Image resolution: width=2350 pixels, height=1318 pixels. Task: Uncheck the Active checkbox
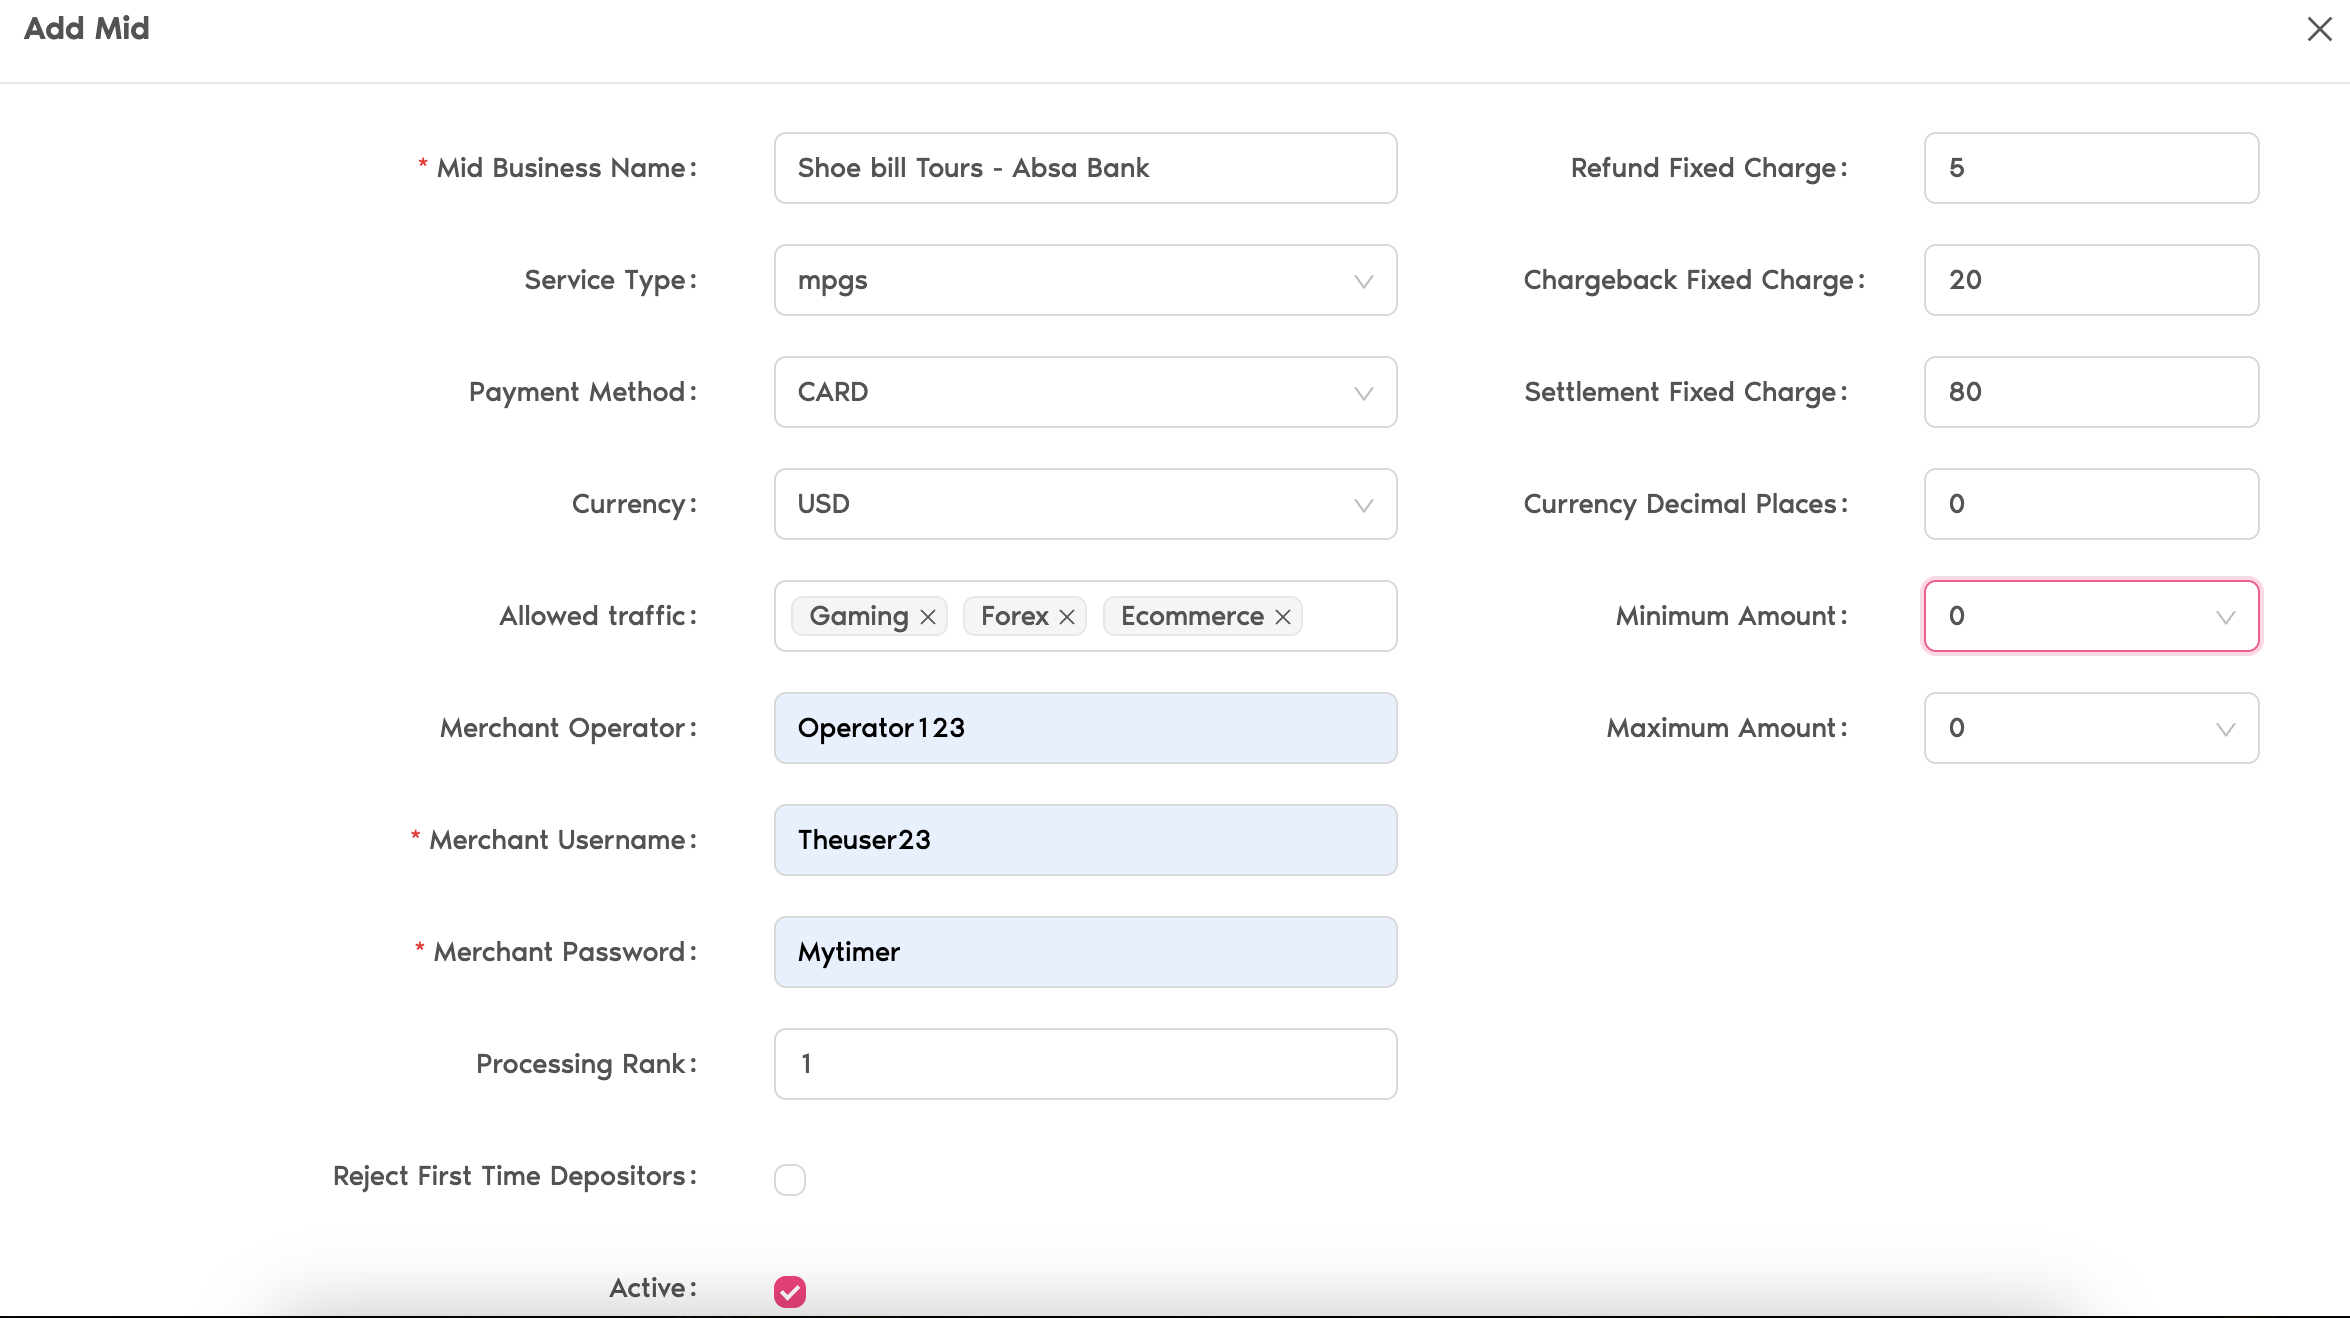[790, 1291]
